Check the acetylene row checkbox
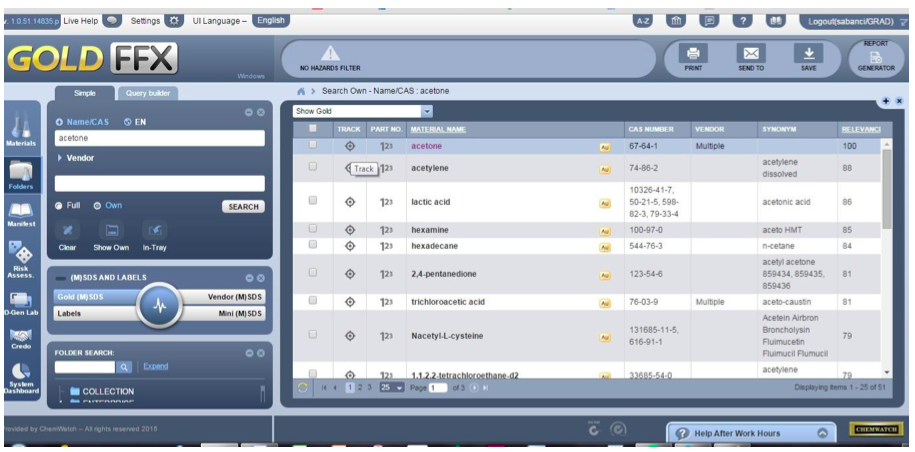This screenshot has width=915, height=452. [x=313, y=166]
